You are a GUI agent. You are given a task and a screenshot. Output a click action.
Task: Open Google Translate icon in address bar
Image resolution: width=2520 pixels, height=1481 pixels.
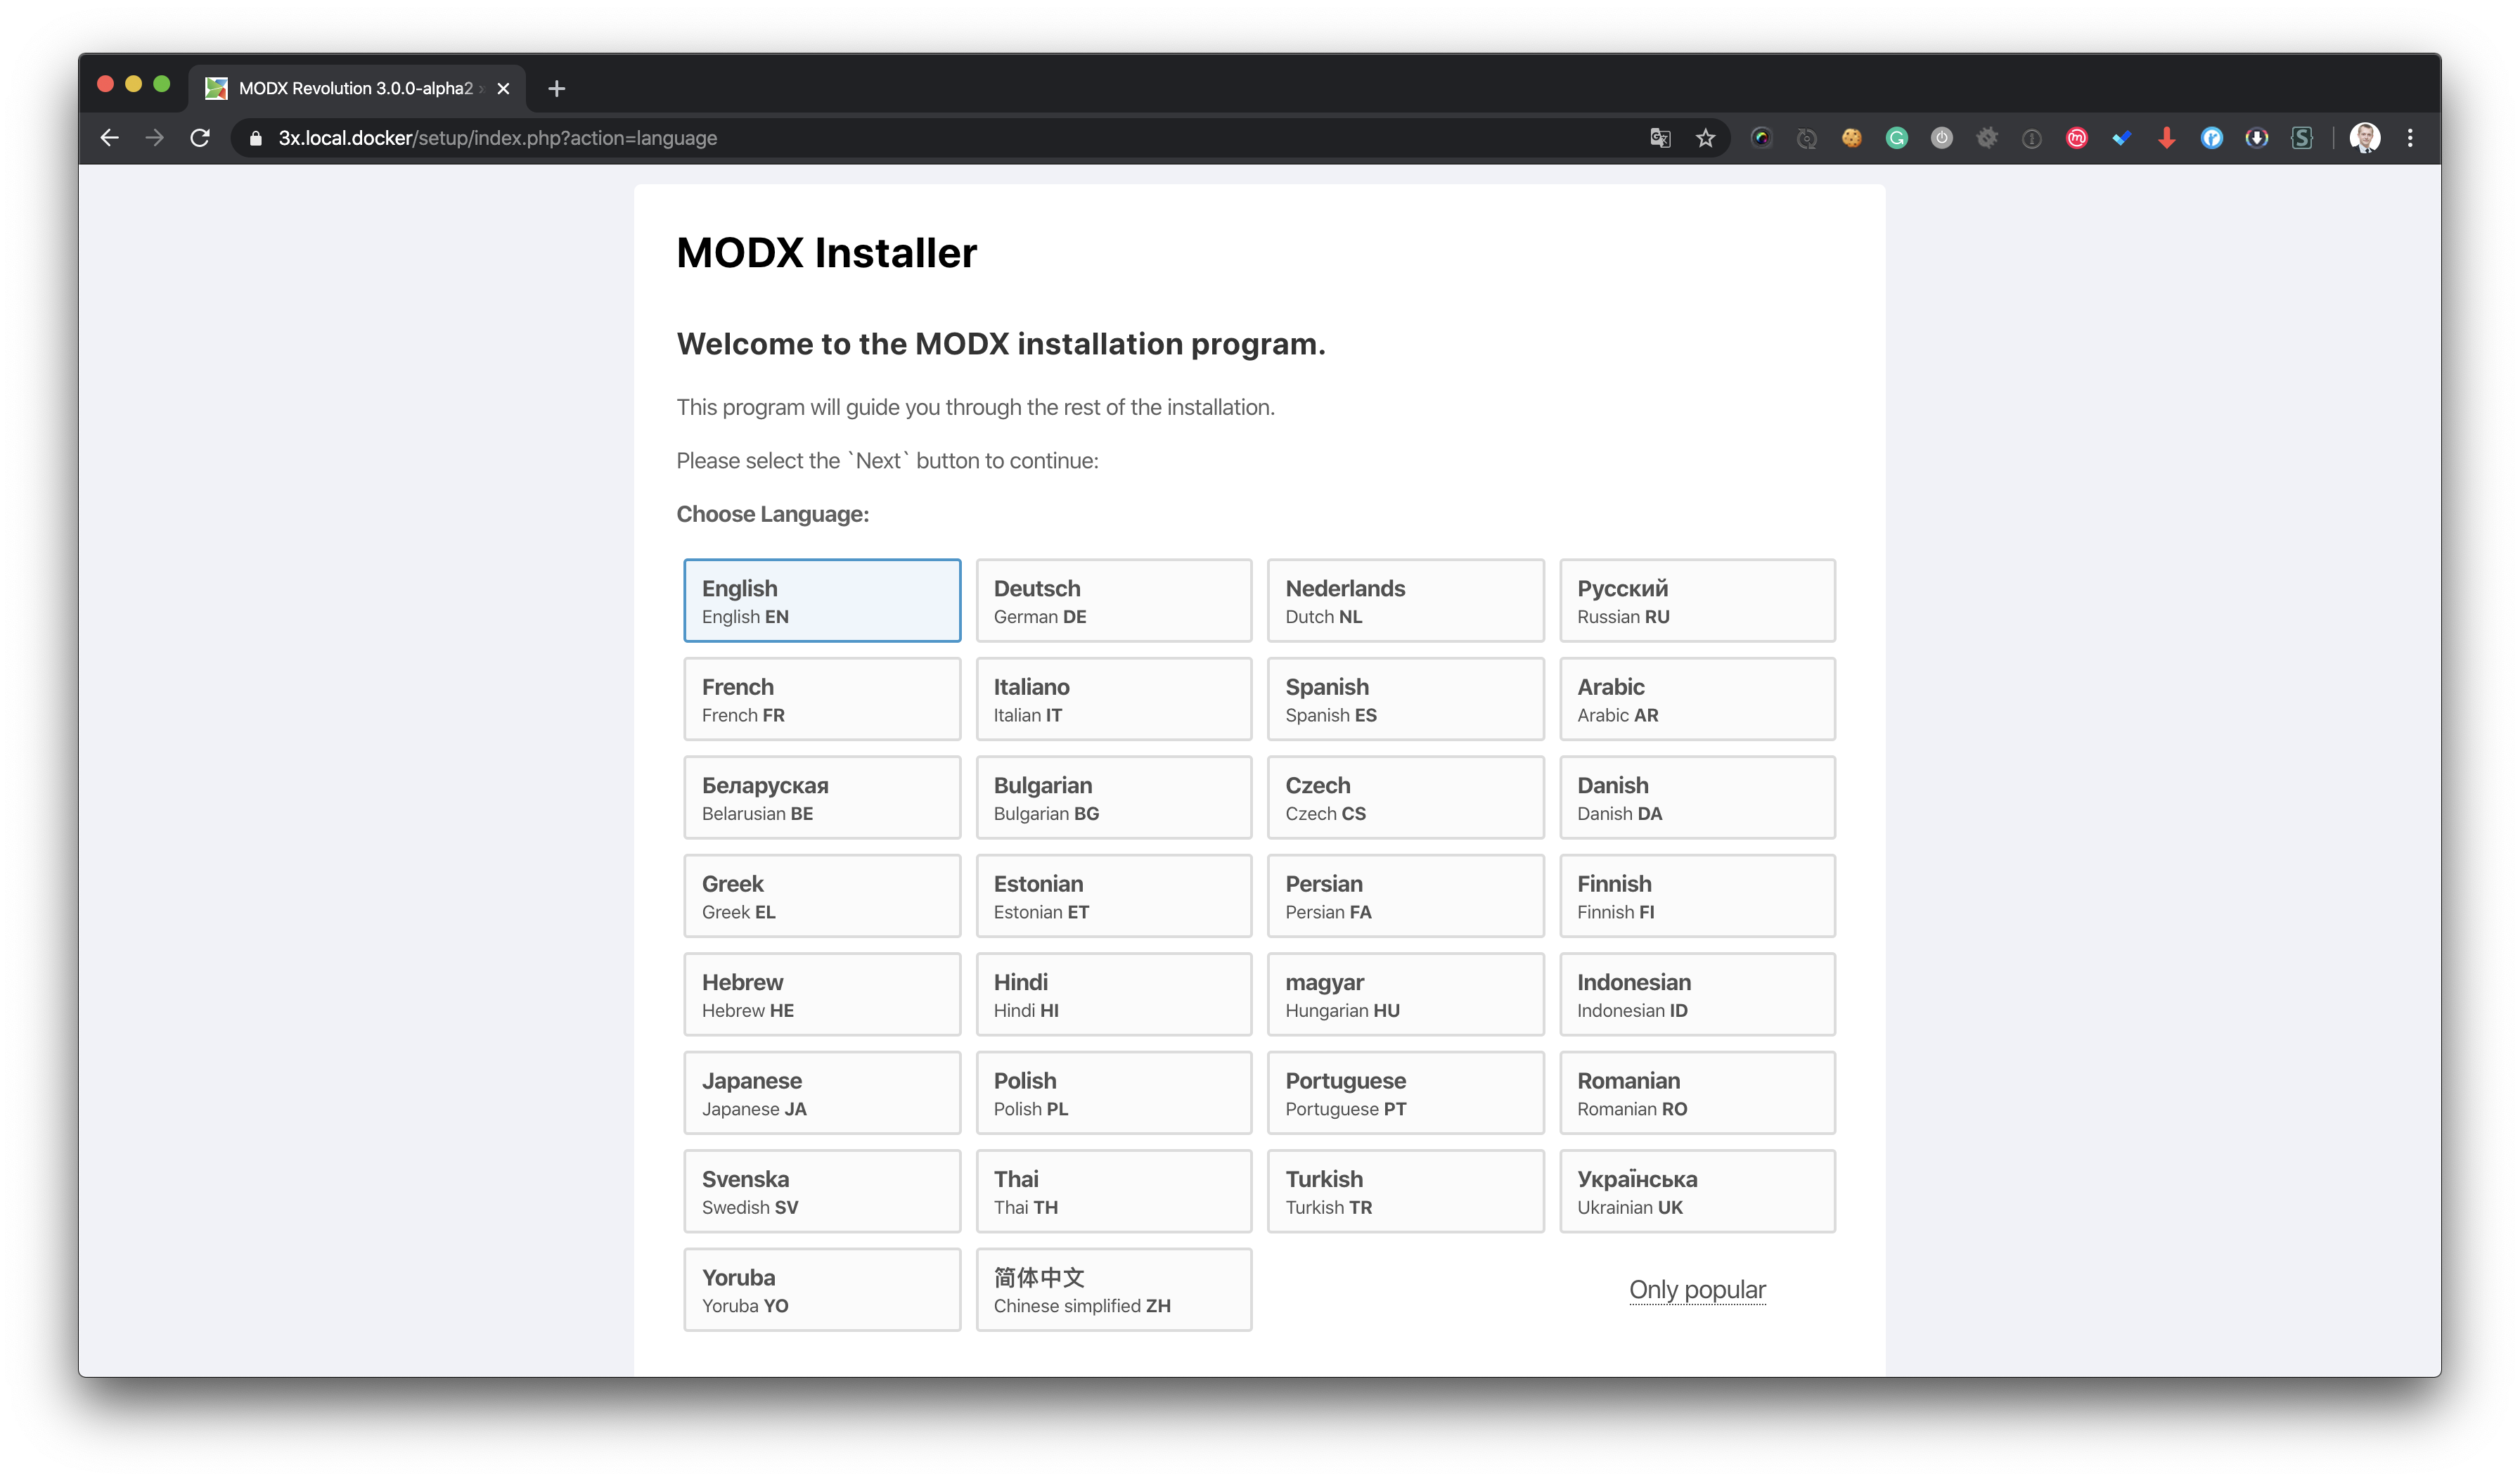(x=1660, y=138)
